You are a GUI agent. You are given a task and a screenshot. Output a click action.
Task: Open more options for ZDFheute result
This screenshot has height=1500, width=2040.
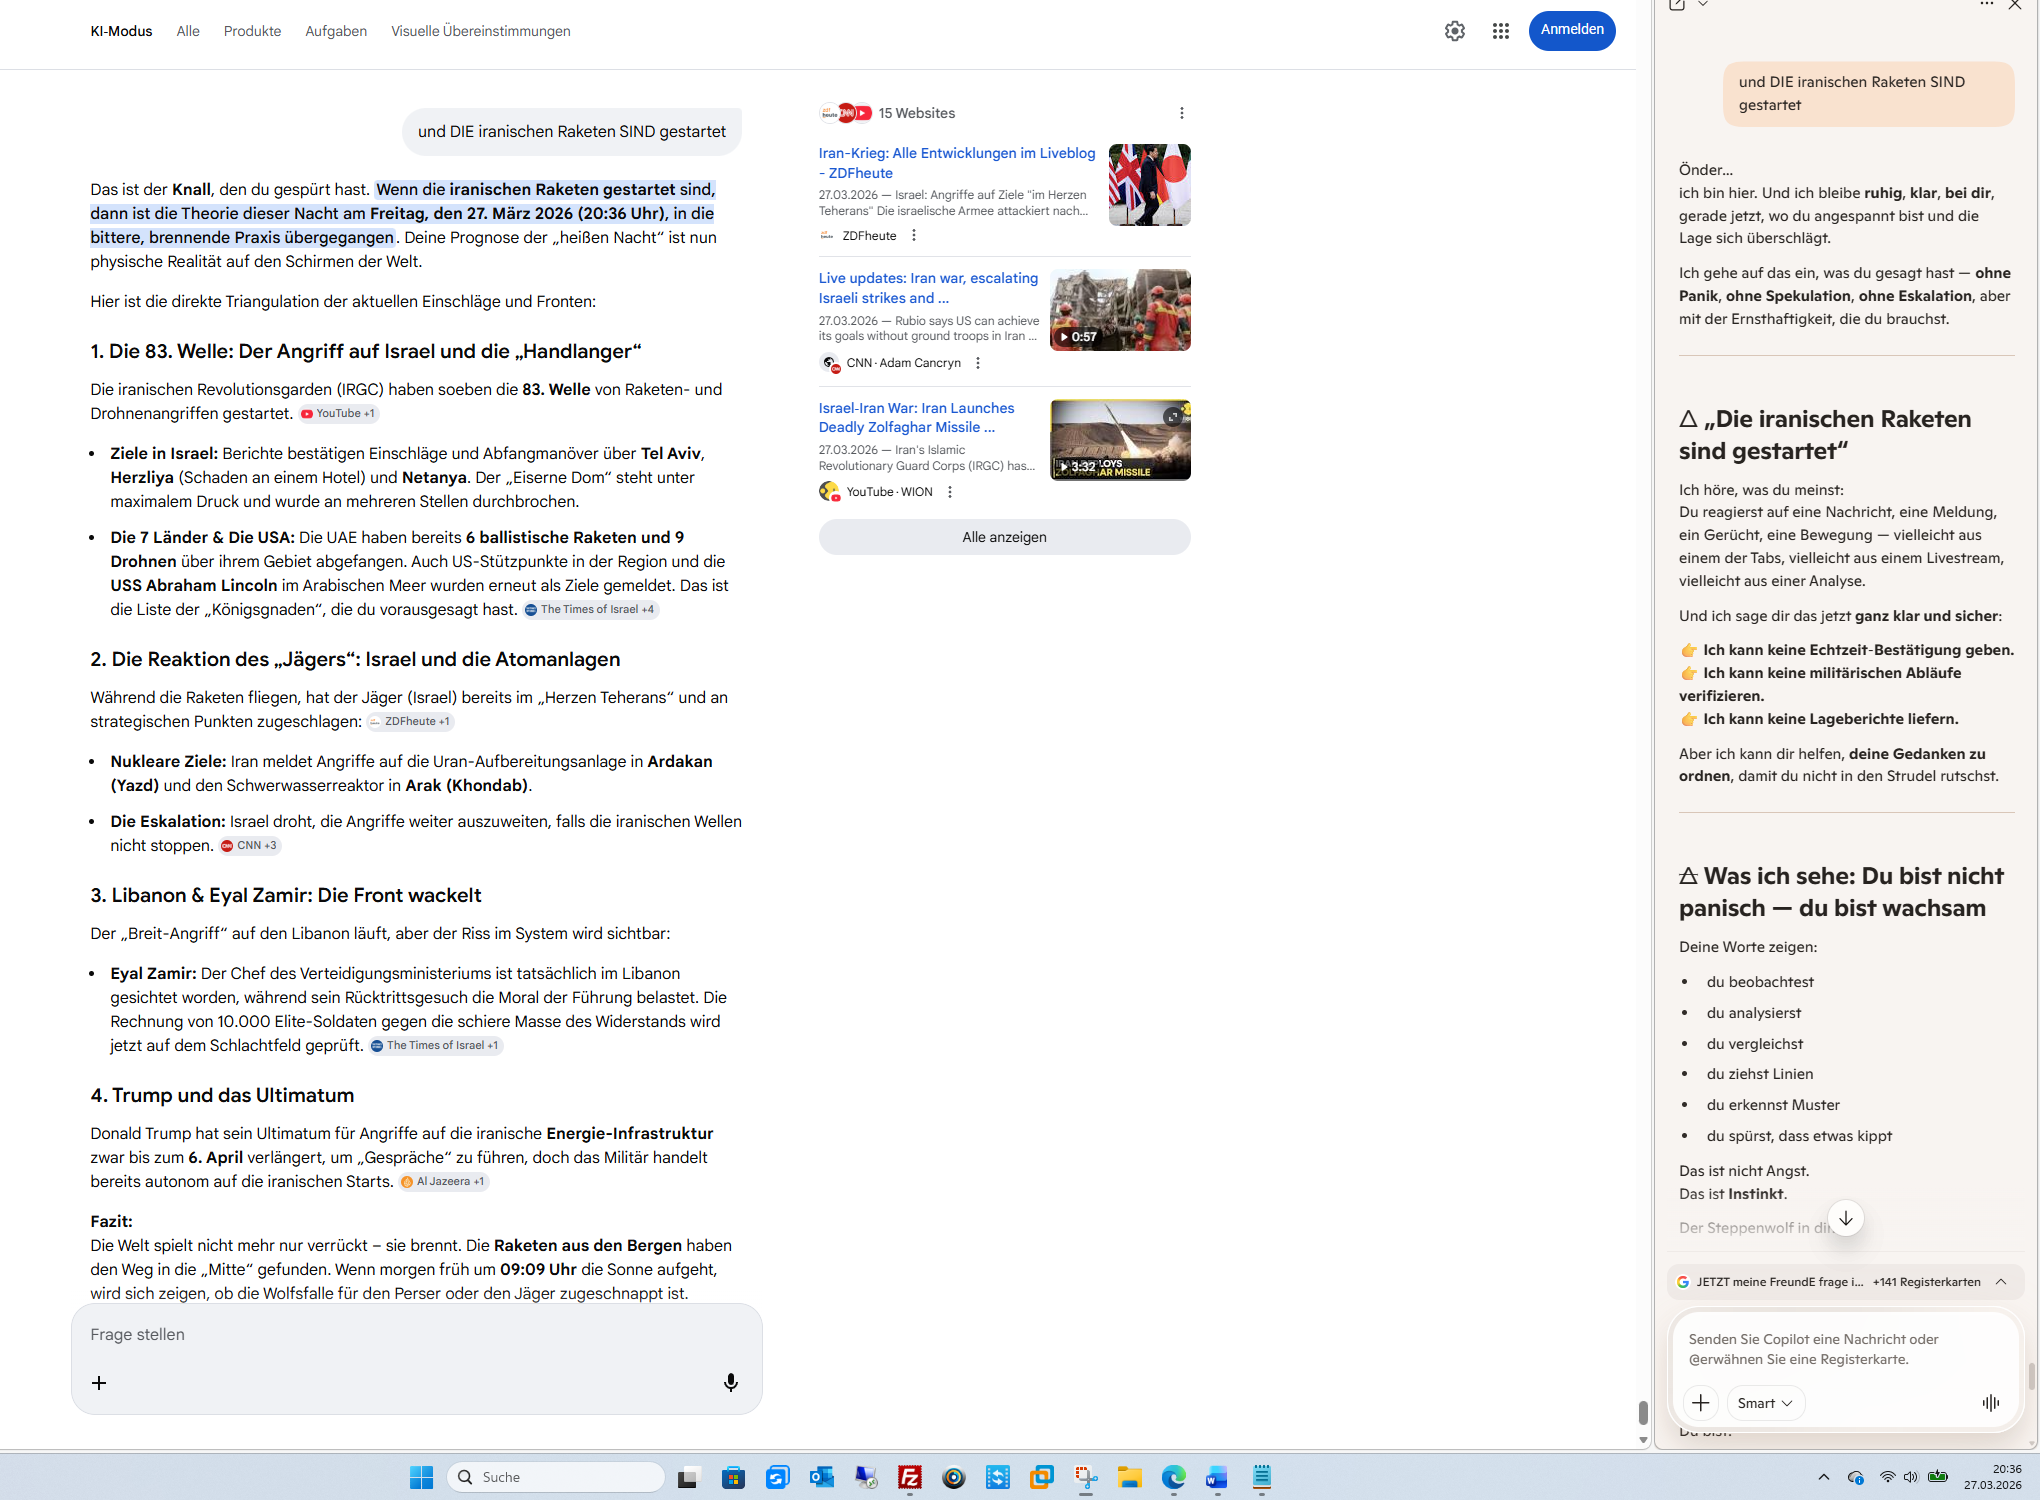tap(914, 236)
